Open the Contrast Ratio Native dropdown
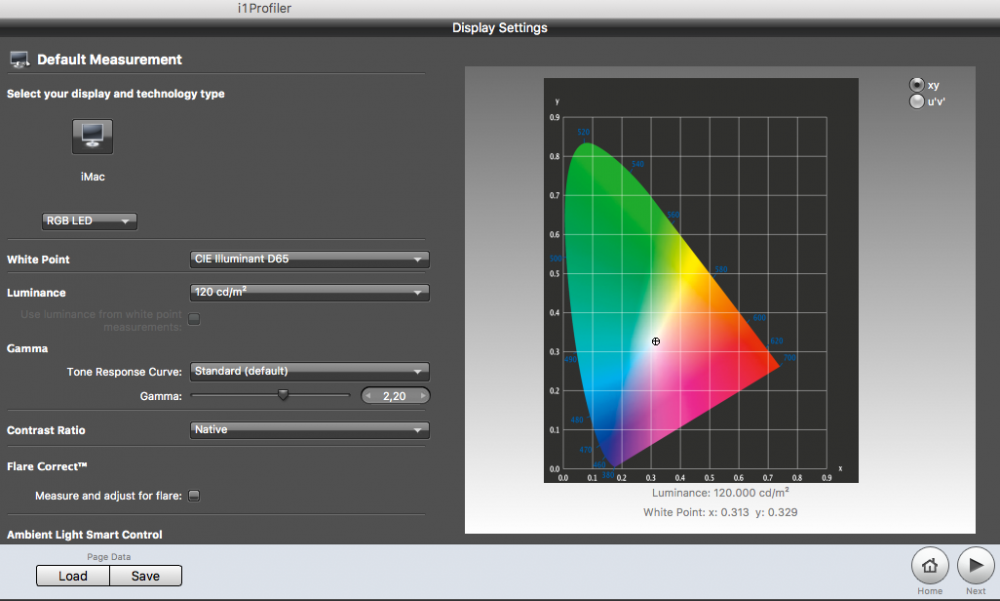This screenshot has width=1000, height=601. tap(309, 430)
